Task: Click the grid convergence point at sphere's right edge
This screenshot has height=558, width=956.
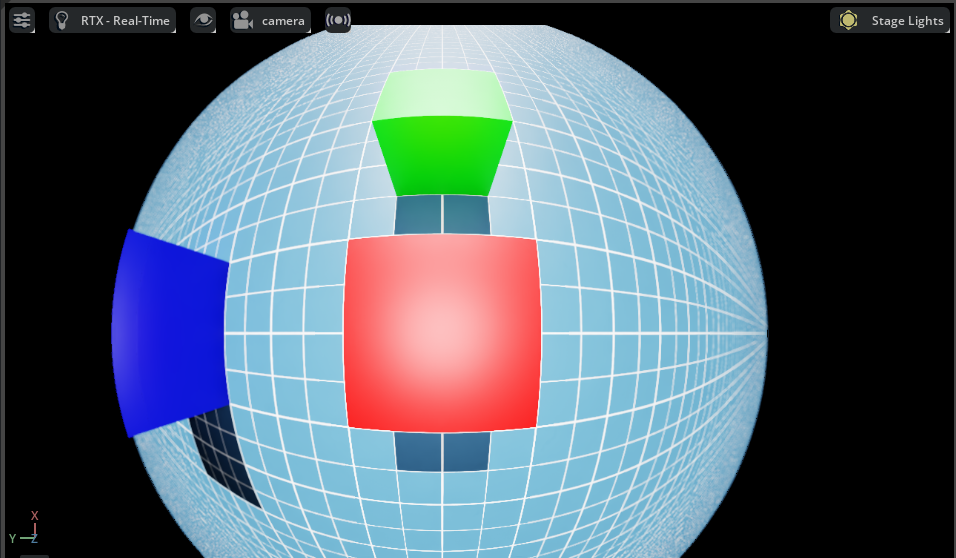Action: pyautogui.click(x=765, y=332)
